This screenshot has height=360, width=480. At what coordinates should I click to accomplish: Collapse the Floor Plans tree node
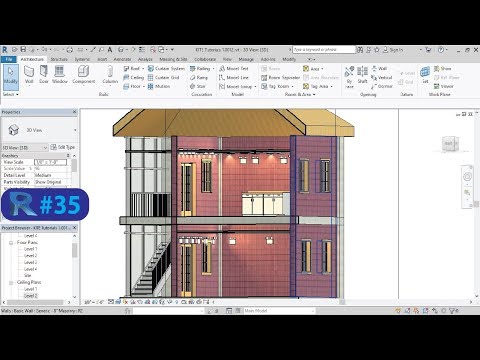tap(11, 243)
